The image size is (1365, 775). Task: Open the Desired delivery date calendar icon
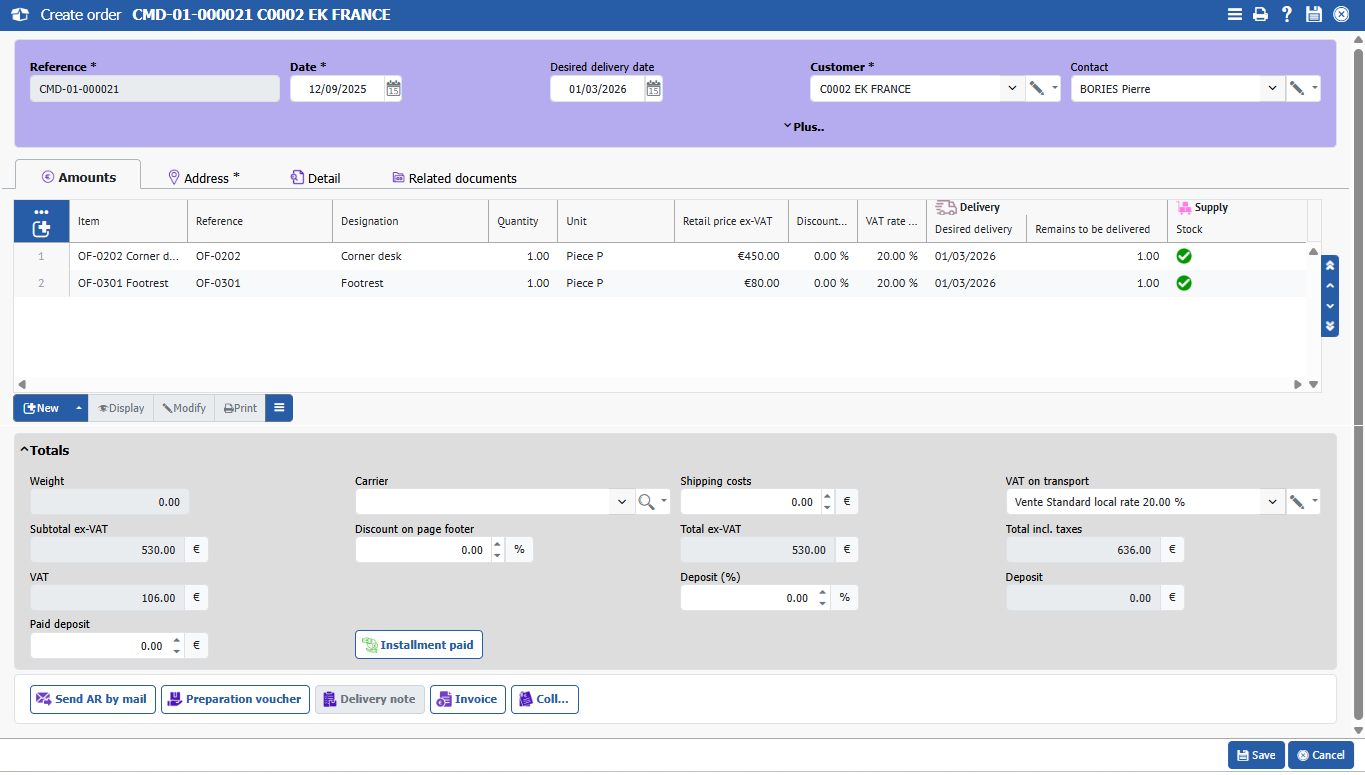(653, 89)
